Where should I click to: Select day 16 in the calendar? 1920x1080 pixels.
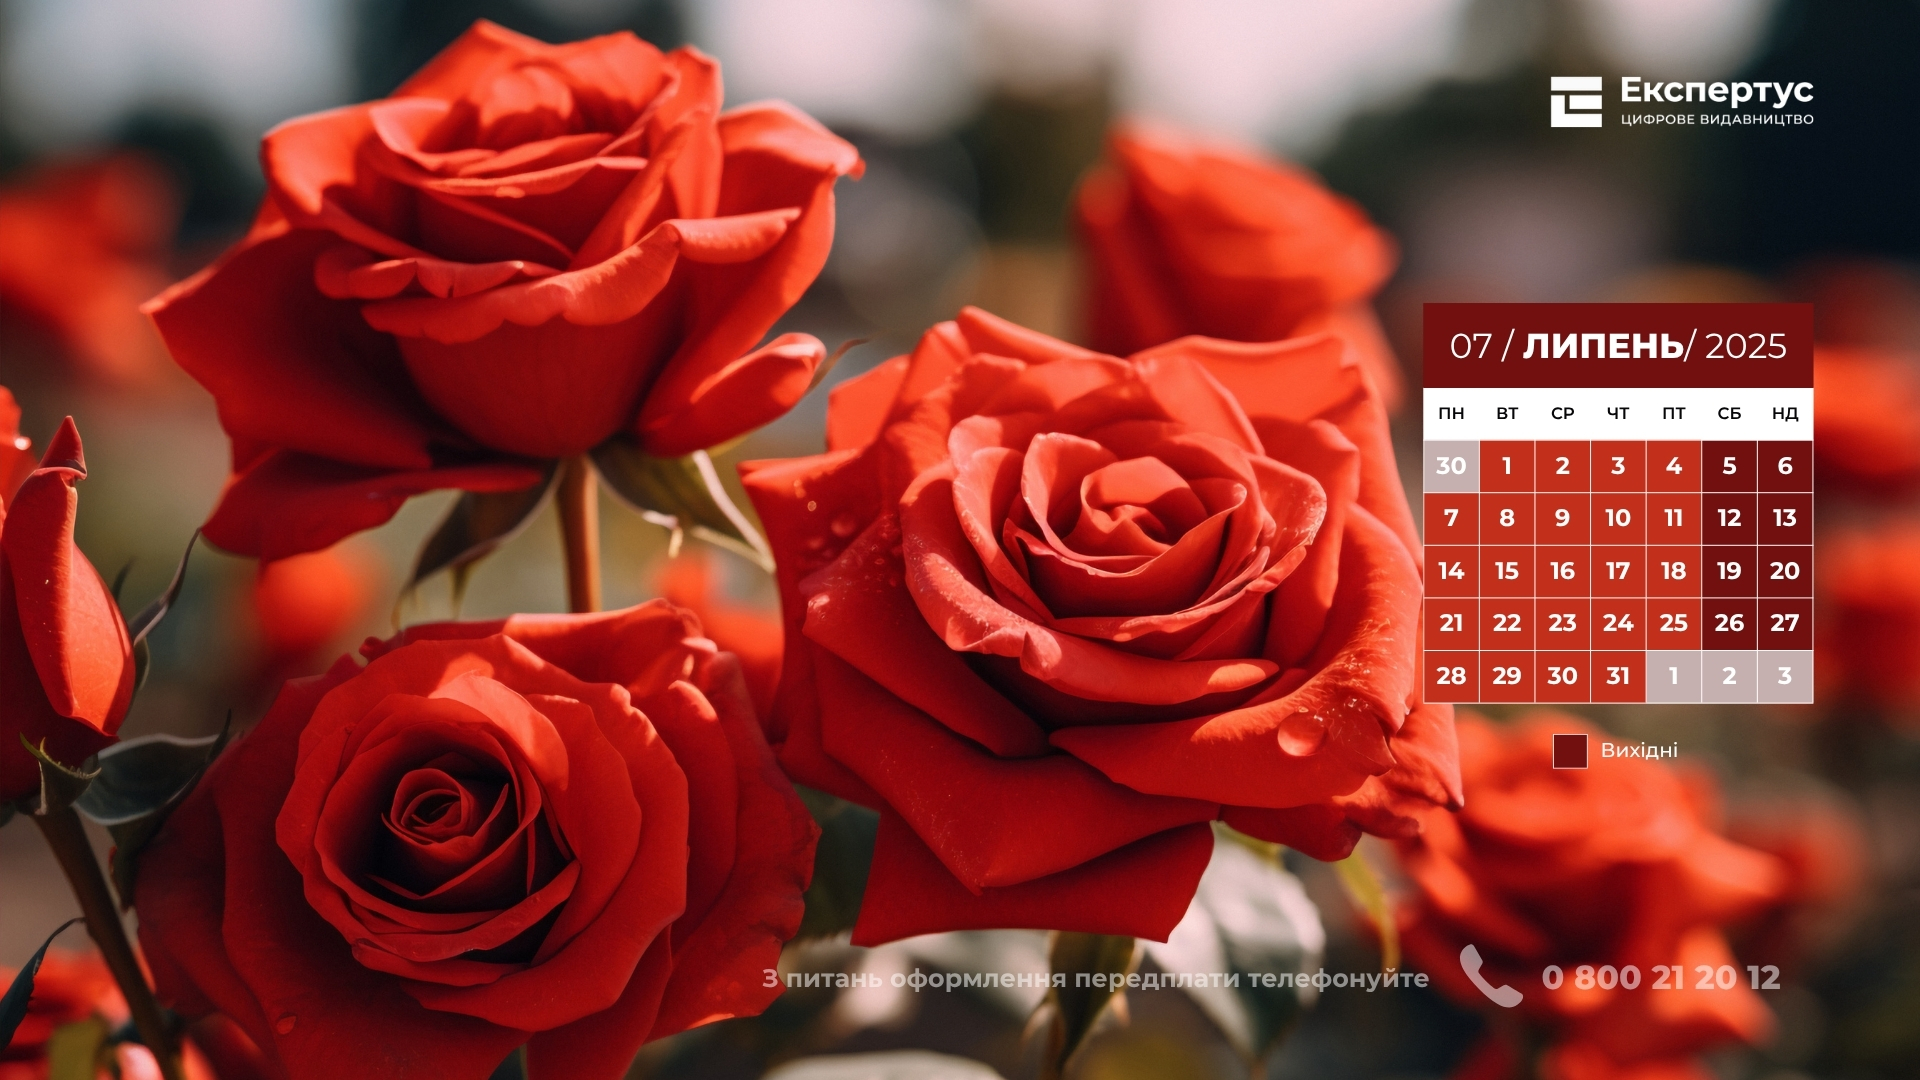point(1562,571)
